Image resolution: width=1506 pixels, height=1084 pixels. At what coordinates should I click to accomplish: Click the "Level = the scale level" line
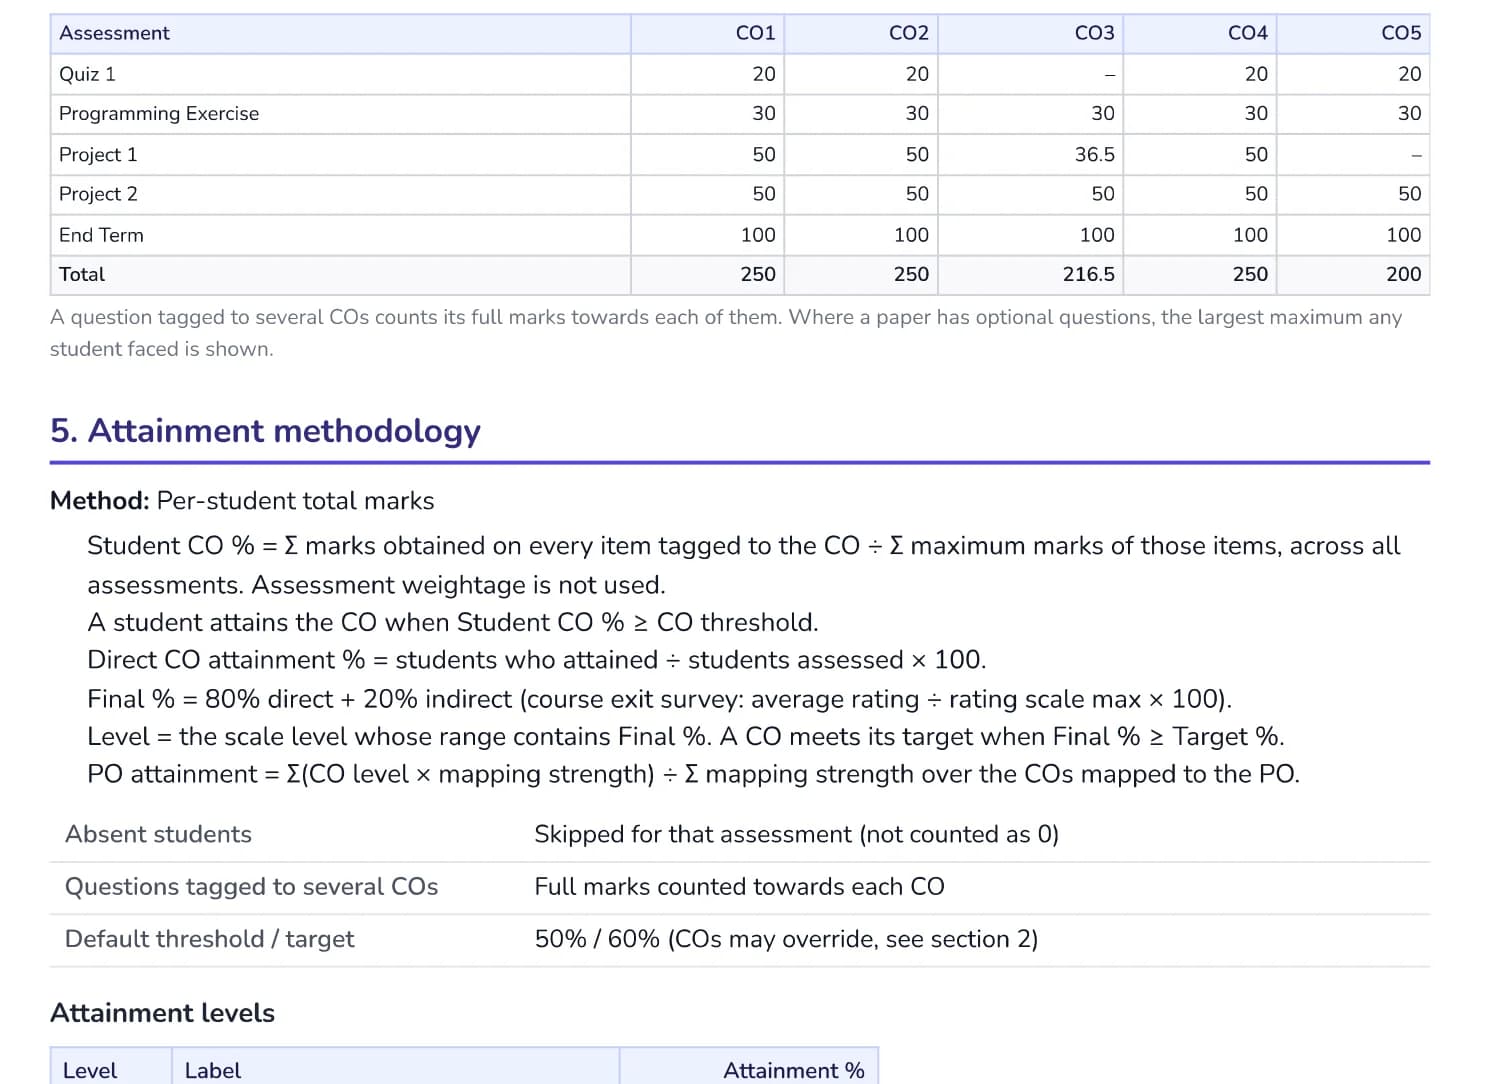685,737
